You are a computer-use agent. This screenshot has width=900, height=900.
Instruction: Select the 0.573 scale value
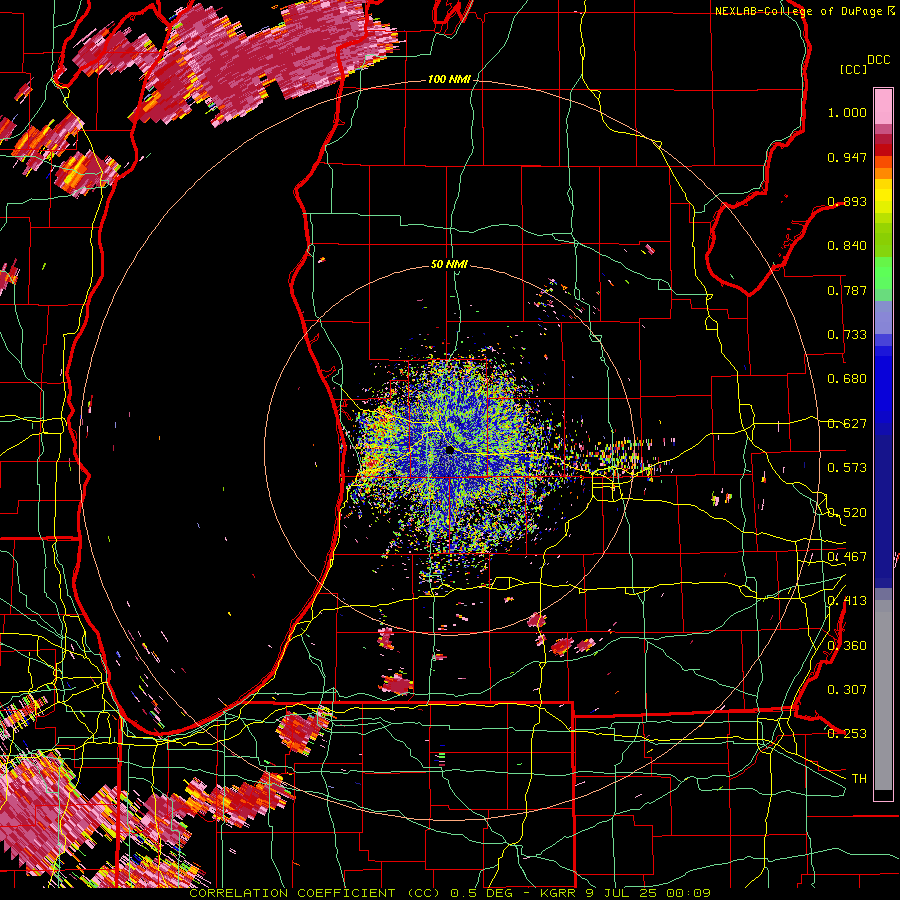pyautogui.click(x=847, y=468)
